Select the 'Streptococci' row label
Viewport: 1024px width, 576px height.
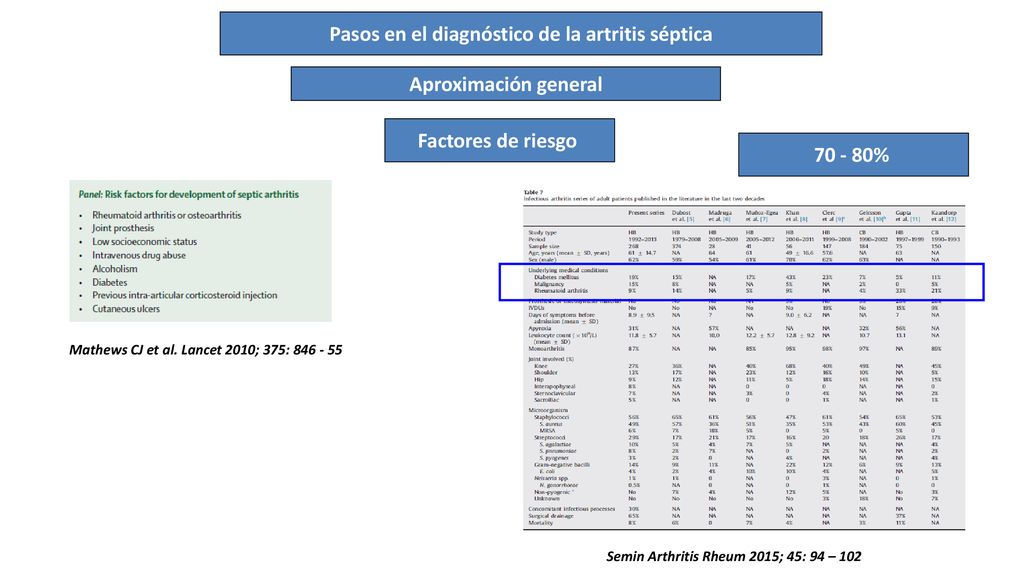(x=550, y=438)
